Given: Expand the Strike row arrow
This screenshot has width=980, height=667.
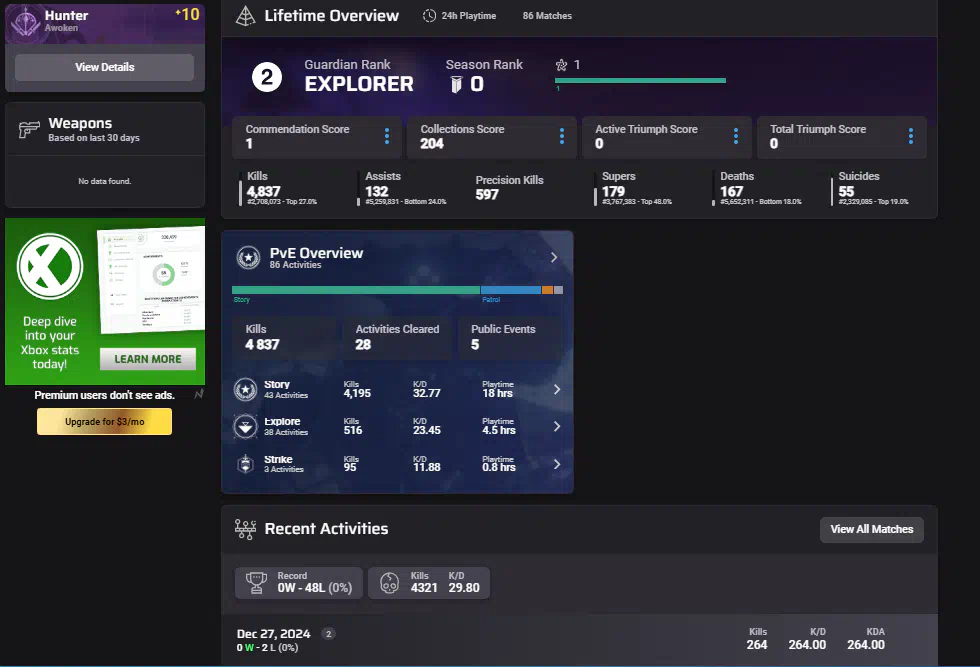Looking at the screenshot, I should [x=557, y=464].
